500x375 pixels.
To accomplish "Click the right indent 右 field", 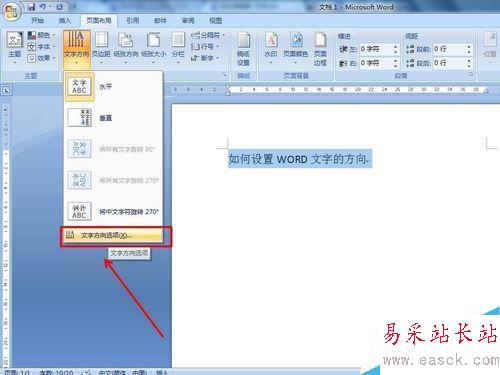I will click(375, 63).
